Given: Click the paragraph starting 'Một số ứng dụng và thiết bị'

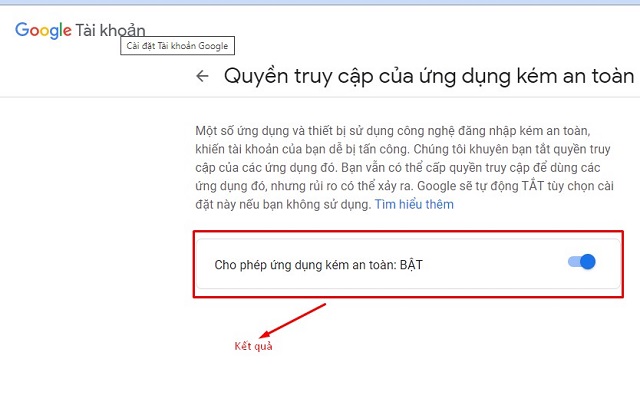Looking at the screenshot, I should tap(404, 167).
